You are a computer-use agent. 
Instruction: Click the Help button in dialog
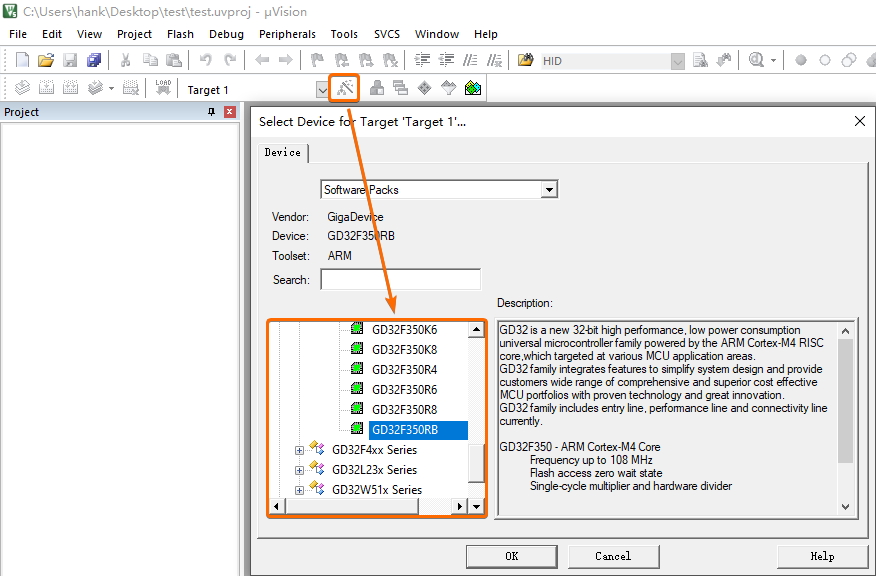(x=822, y=556)
